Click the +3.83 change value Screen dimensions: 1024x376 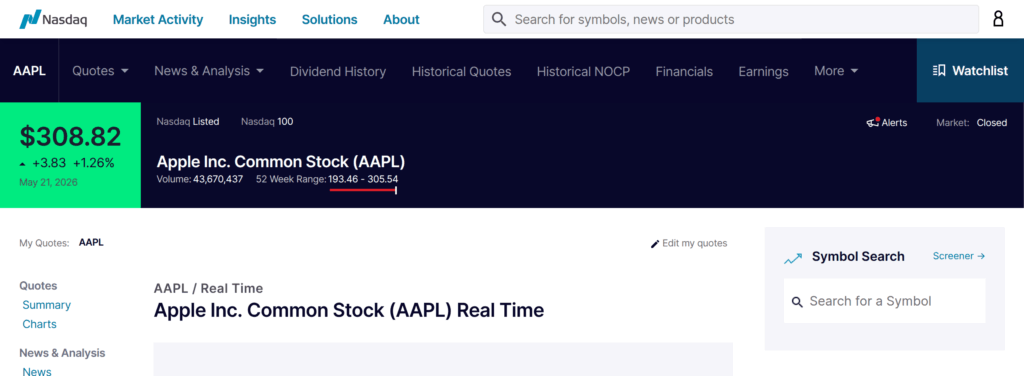[49, 163]
